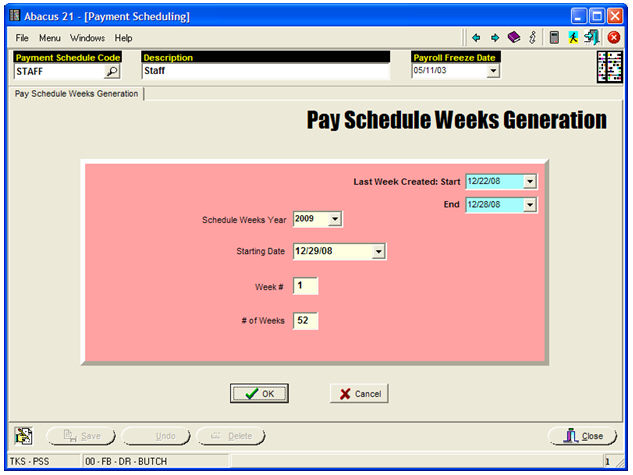Screen dimensions: 633x475
Task: Click the back arrow toolbar icon
Action: 476,37
